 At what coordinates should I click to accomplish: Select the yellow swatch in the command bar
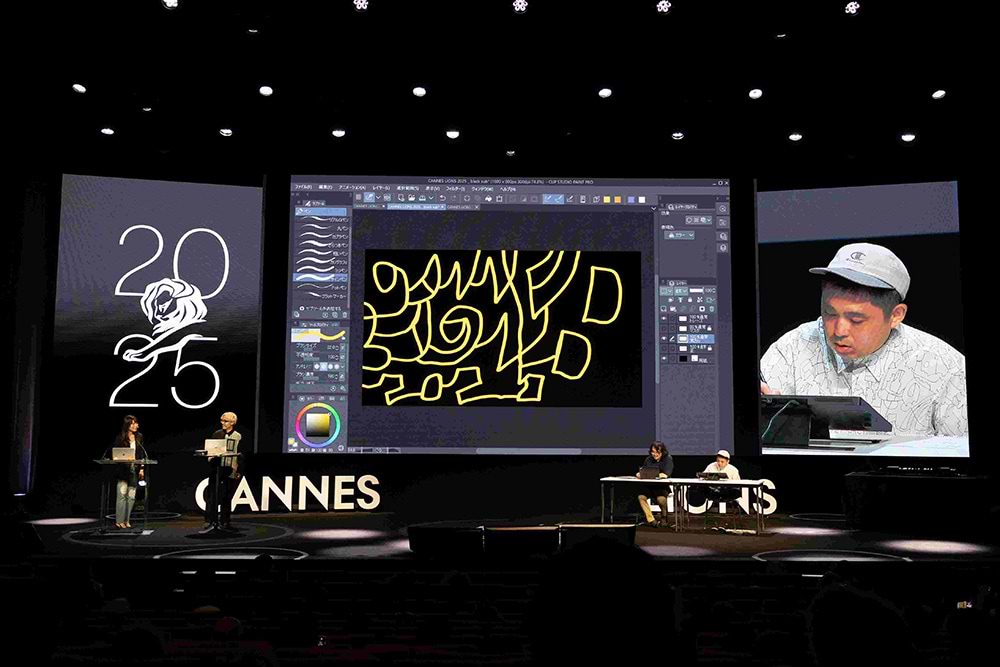607,200
